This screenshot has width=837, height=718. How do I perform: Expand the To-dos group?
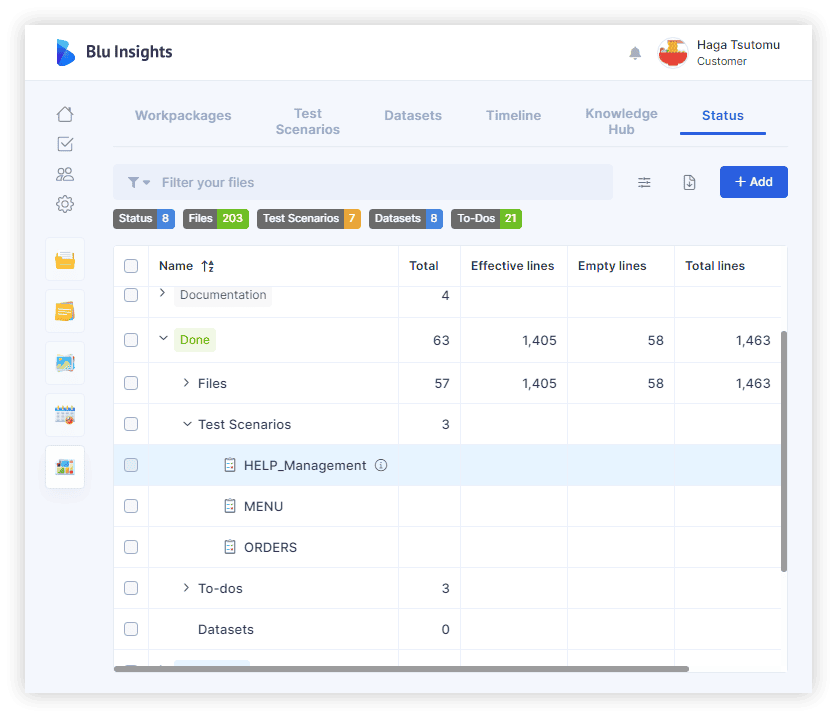click(x=186, y=588)
